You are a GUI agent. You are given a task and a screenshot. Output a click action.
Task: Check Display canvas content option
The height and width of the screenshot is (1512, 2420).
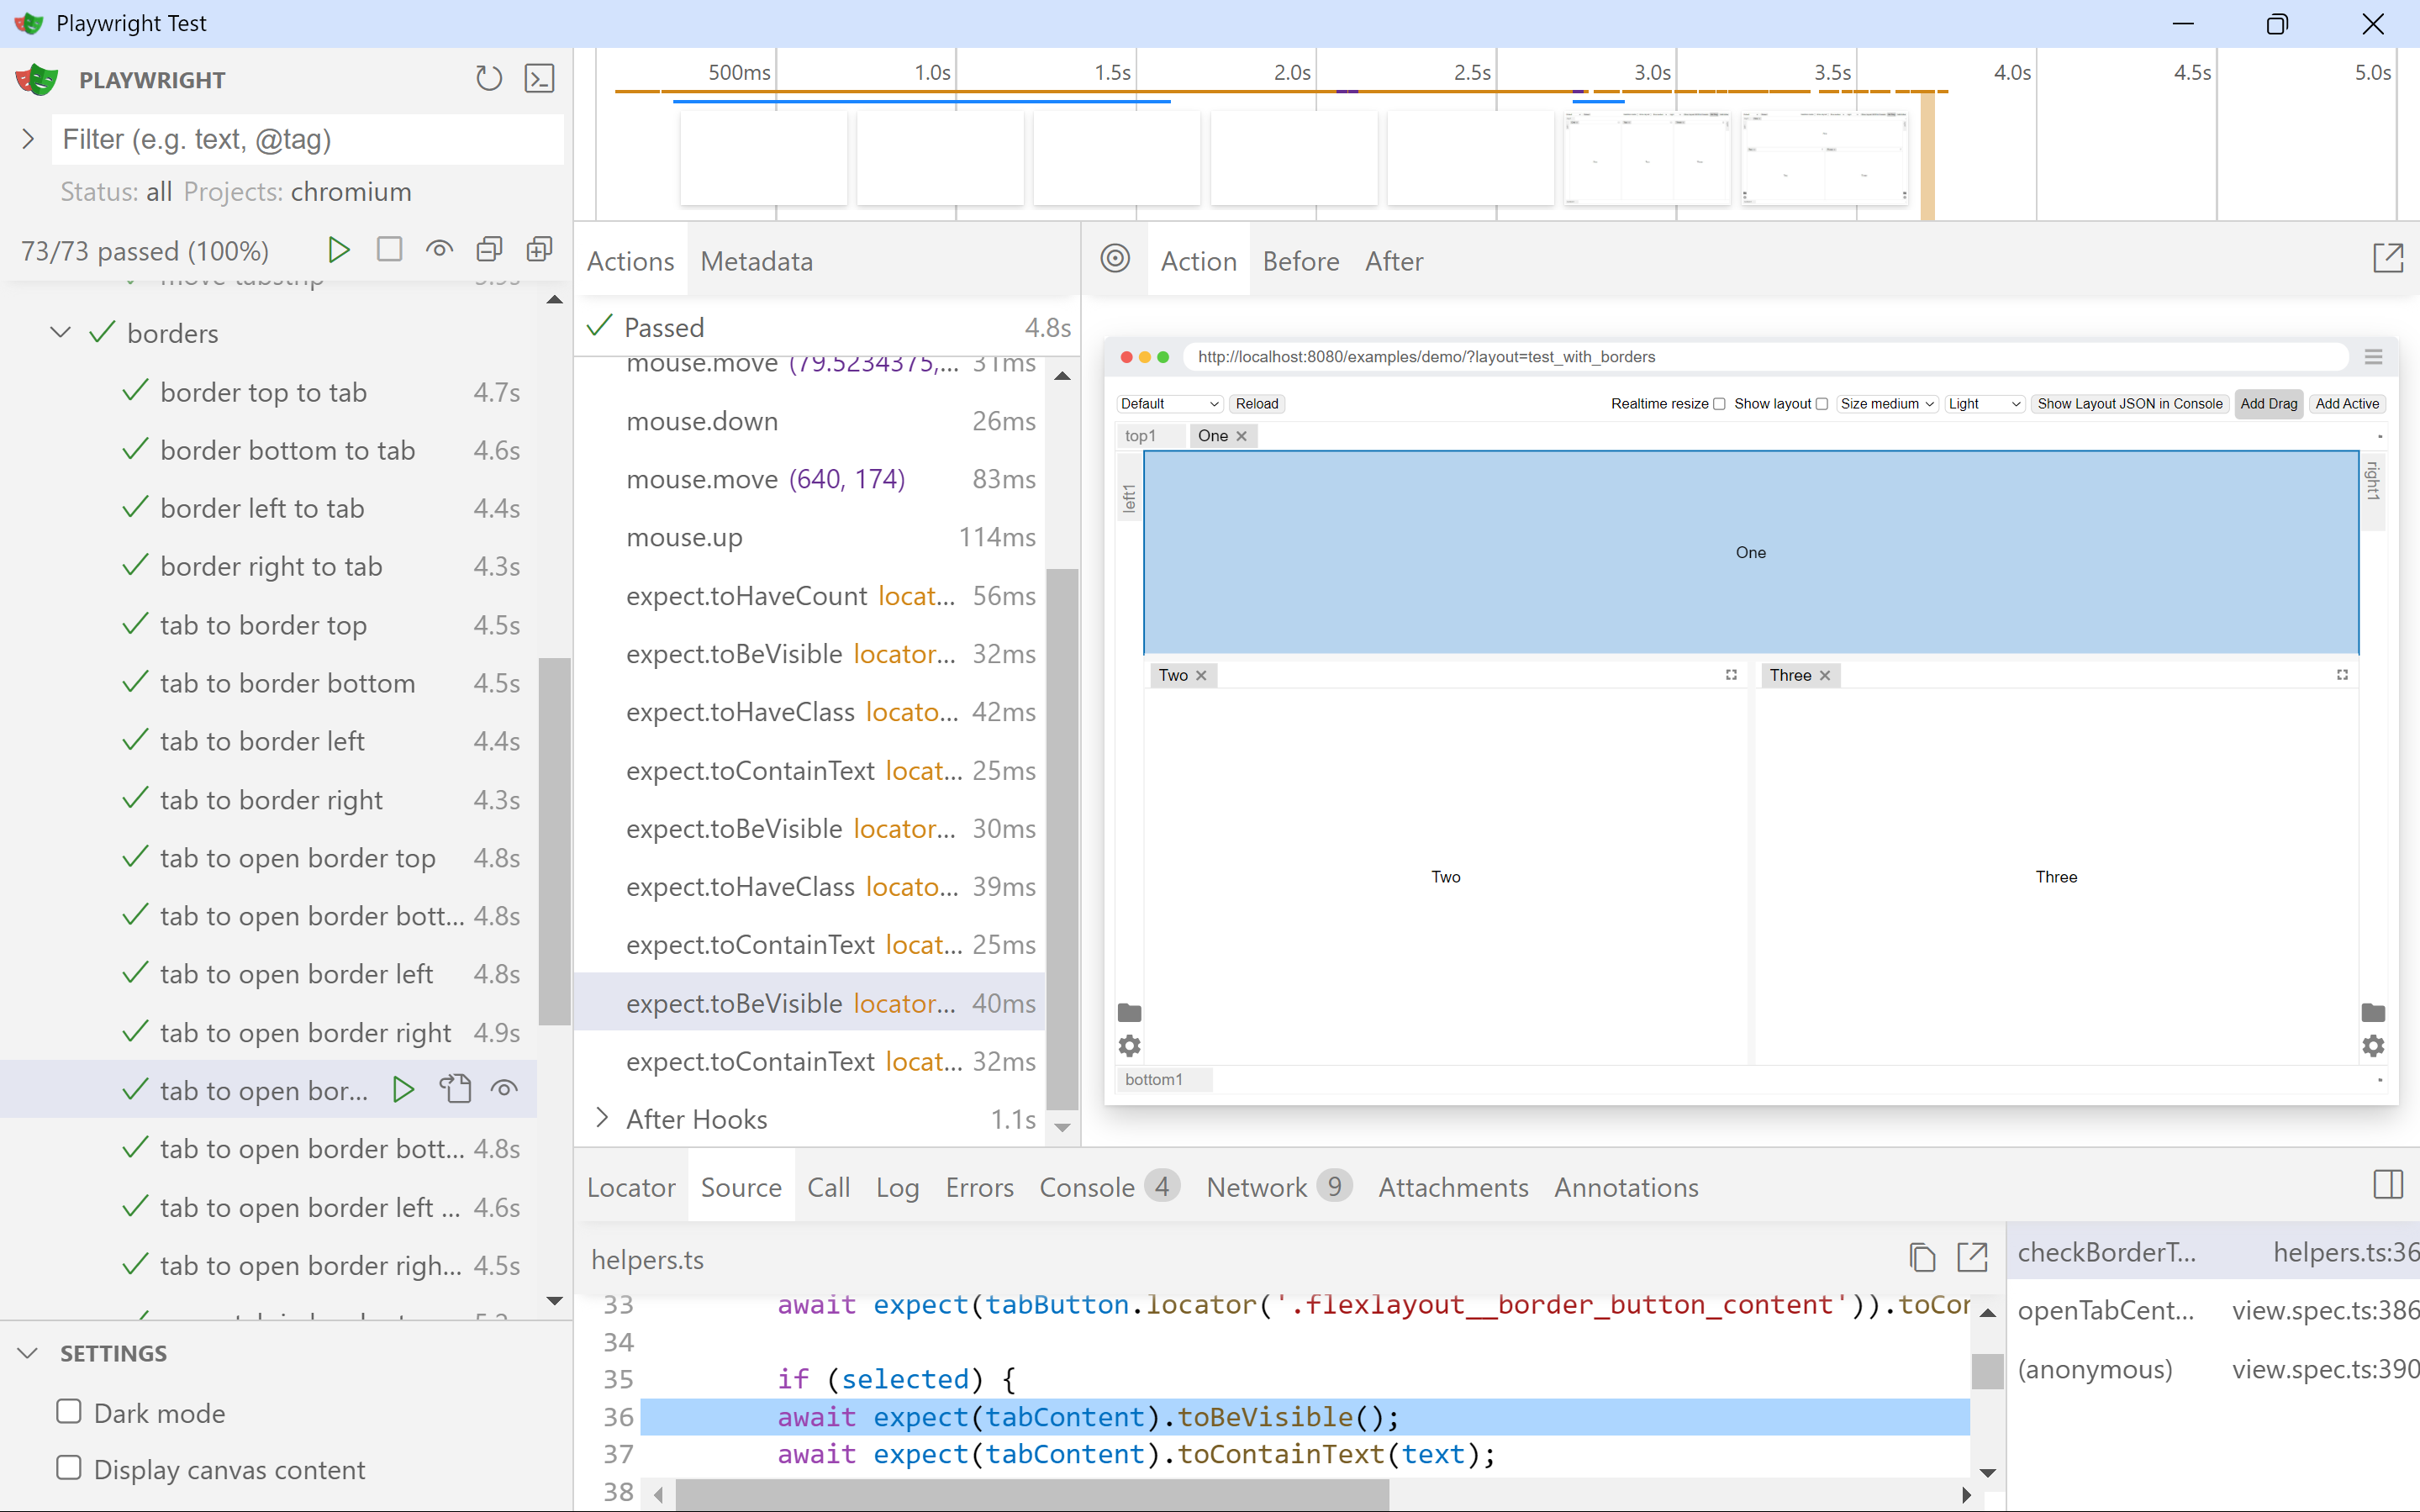point(69,1468)
